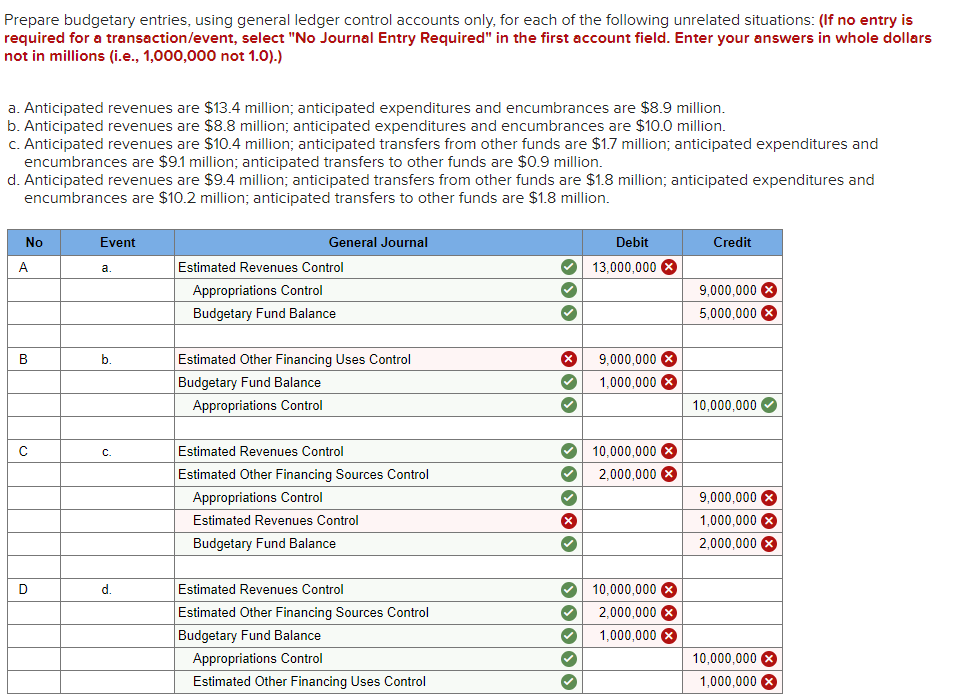
Task: Click the General Journal column header
Action: (378, 242)
